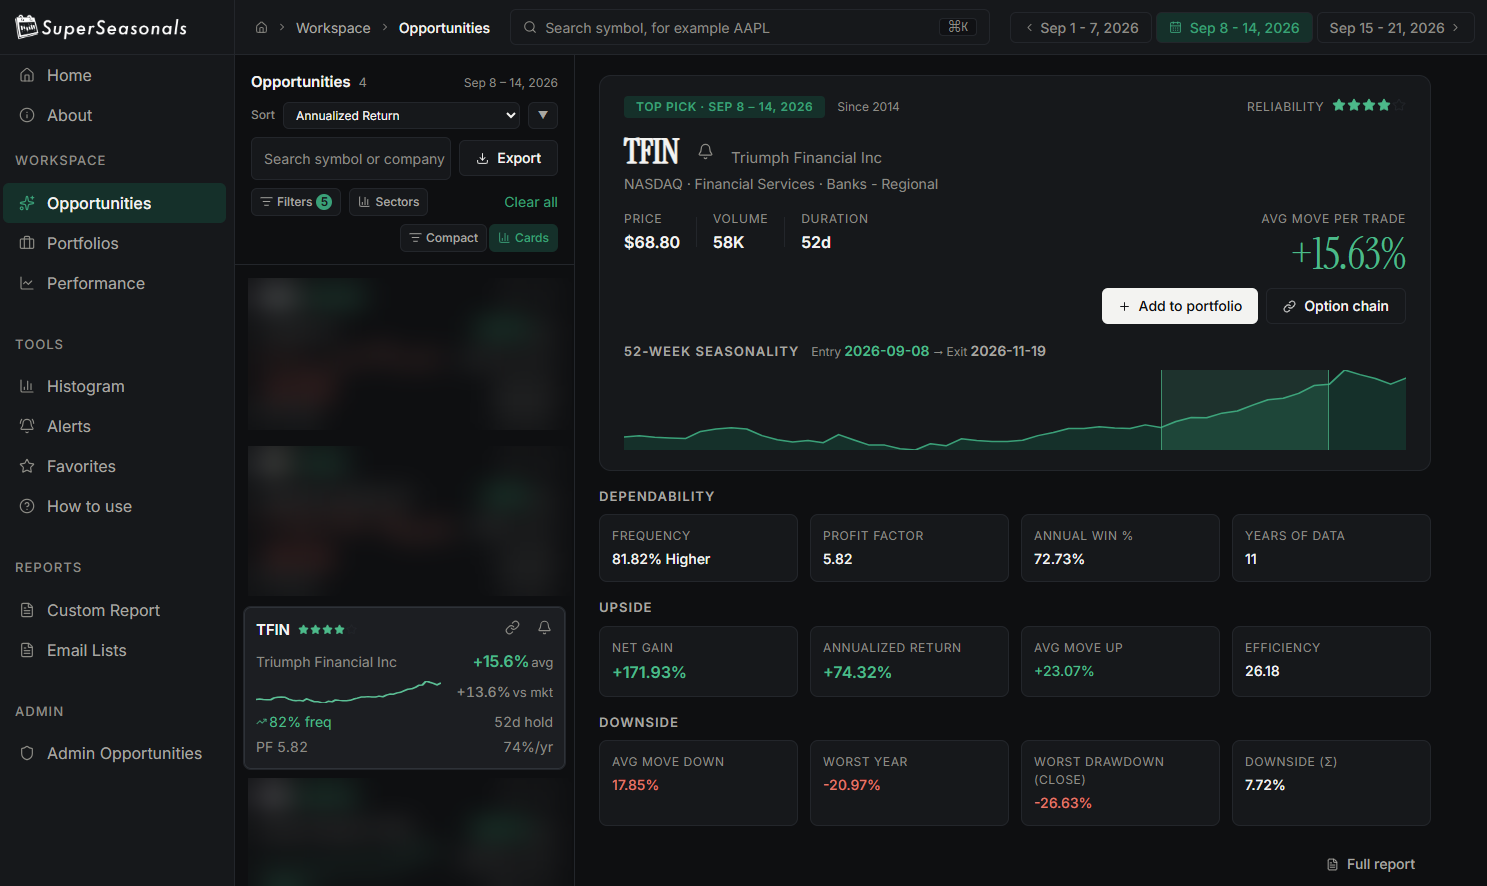Go to previous week Sep 1 - 7, 2026

pos(1081,28)
